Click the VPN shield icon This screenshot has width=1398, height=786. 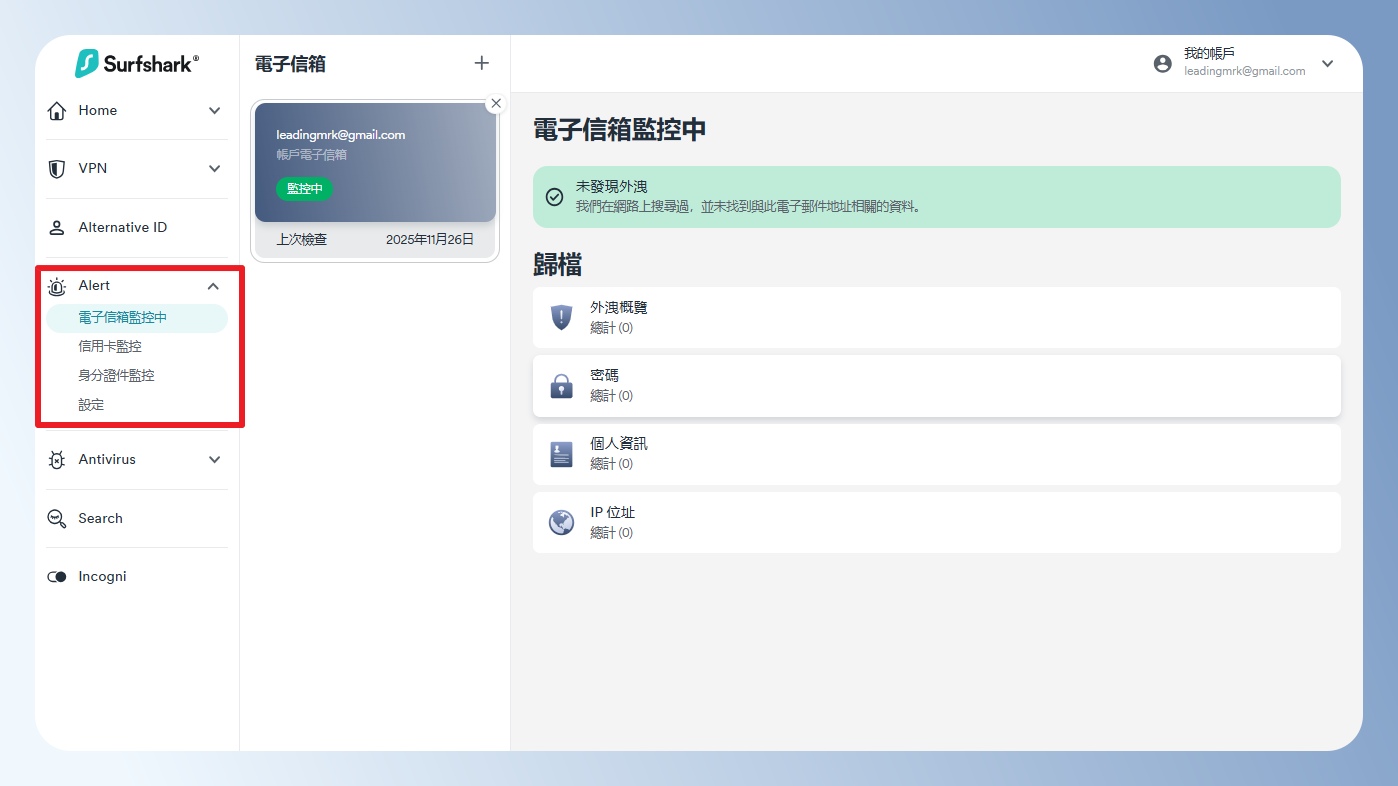[57, 169]
